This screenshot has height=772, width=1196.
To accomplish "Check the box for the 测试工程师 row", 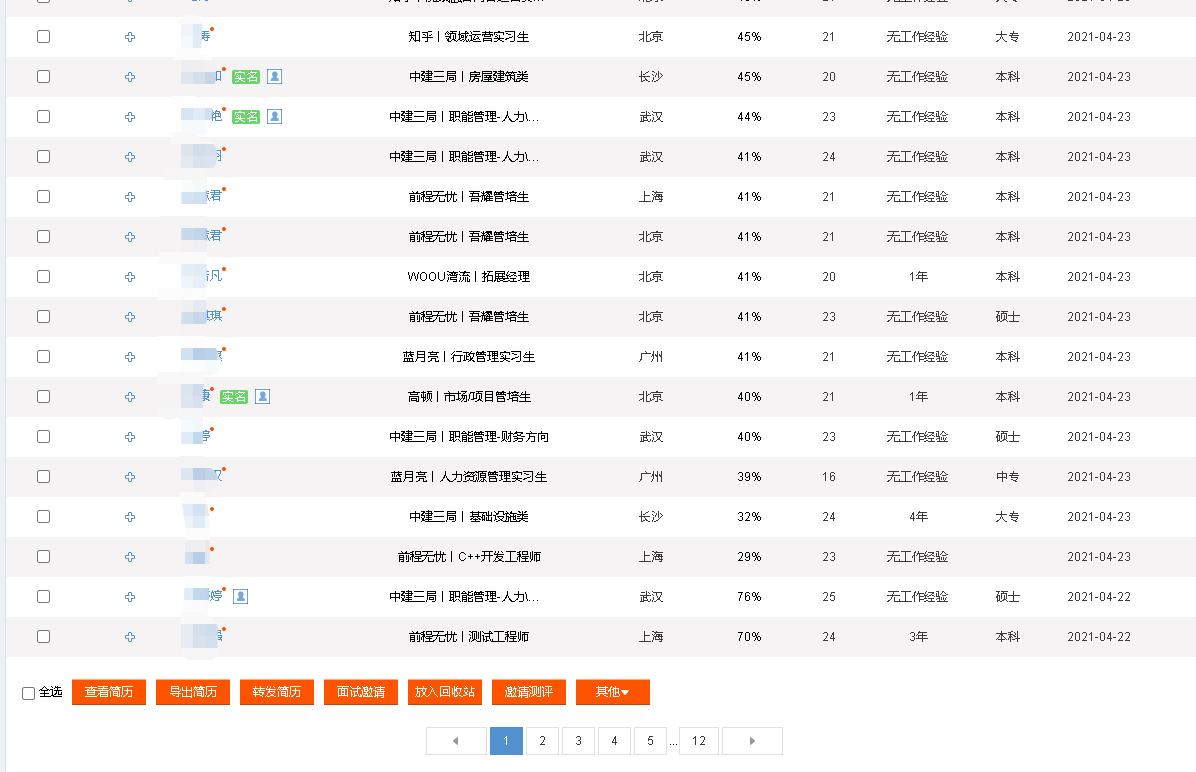I will click(43, 637).
